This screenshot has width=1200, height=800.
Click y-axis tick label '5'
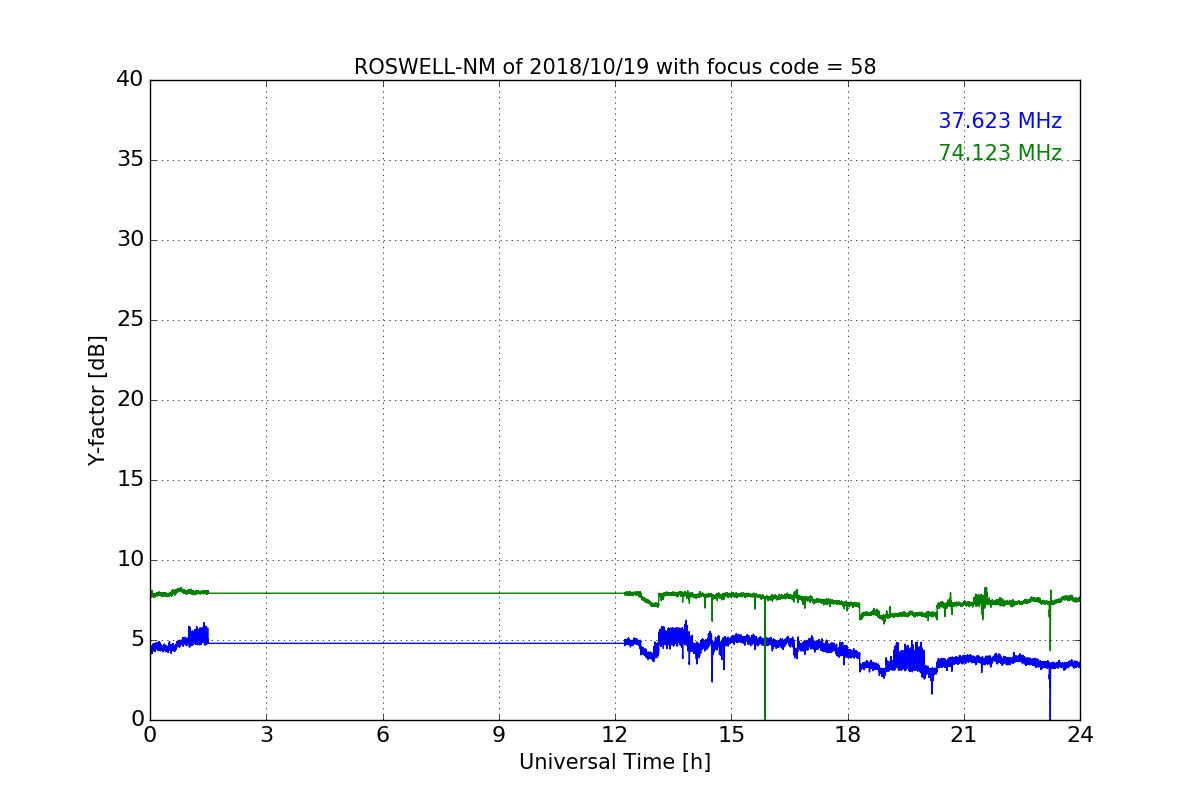(136, 640)
